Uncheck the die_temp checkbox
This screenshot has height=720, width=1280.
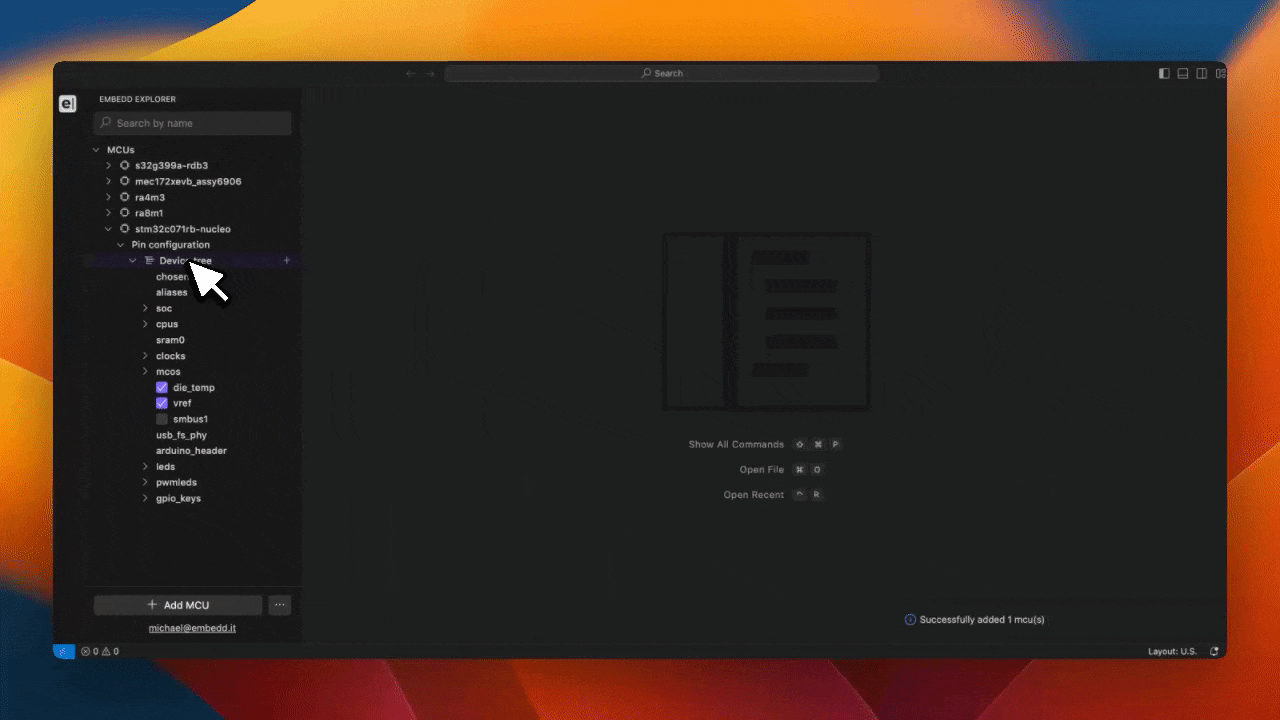click(x=162, y=387)
